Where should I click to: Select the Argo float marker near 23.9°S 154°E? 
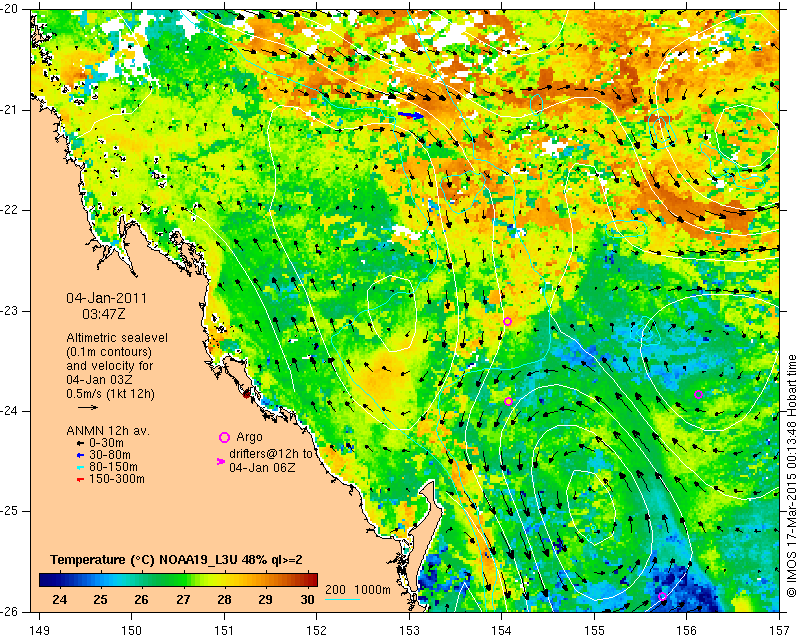click(x=508, y=402)
